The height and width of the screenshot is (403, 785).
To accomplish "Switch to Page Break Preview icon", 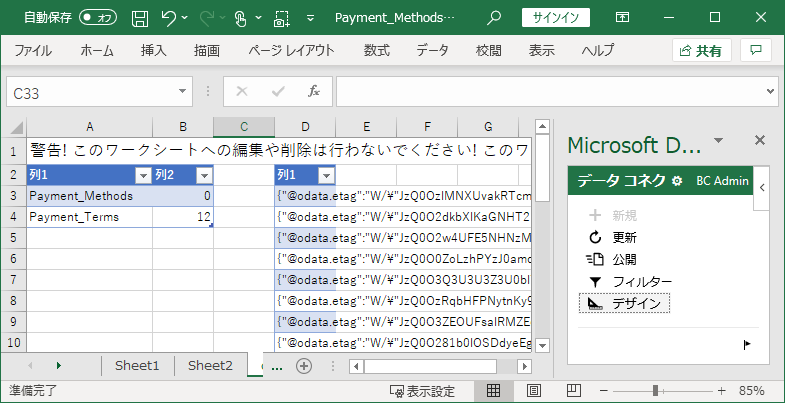I will click(x=574, y=390).
